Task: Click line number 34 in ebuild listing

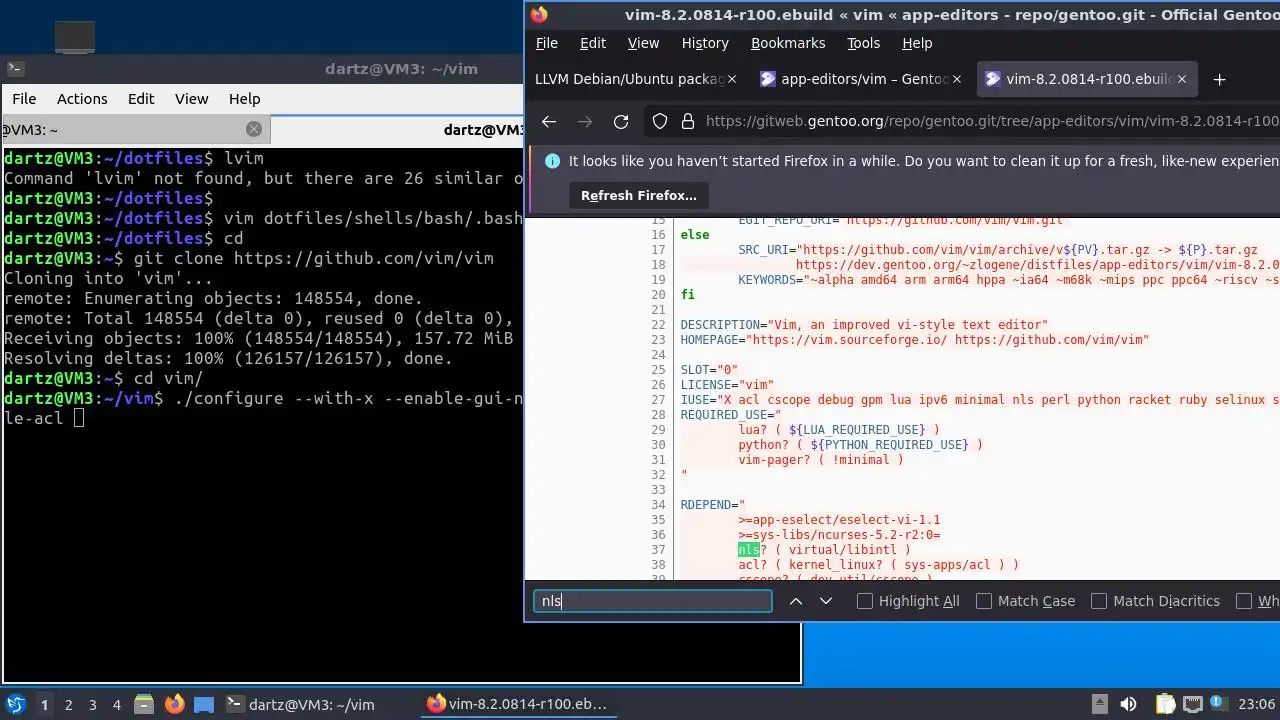Action: [658, 504]
